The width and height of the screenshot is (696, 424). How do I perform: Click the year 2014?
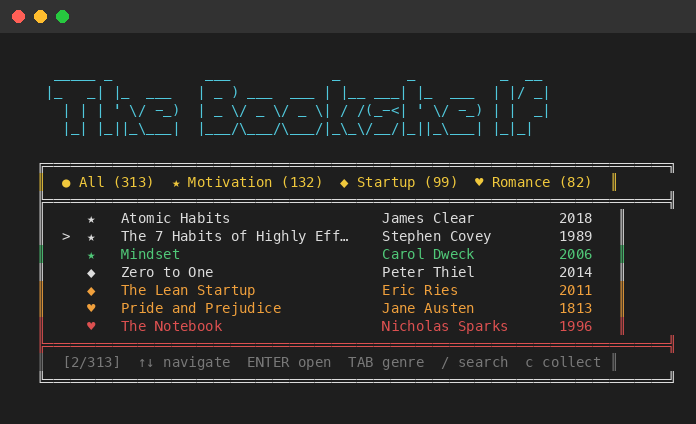click(575, 272)
